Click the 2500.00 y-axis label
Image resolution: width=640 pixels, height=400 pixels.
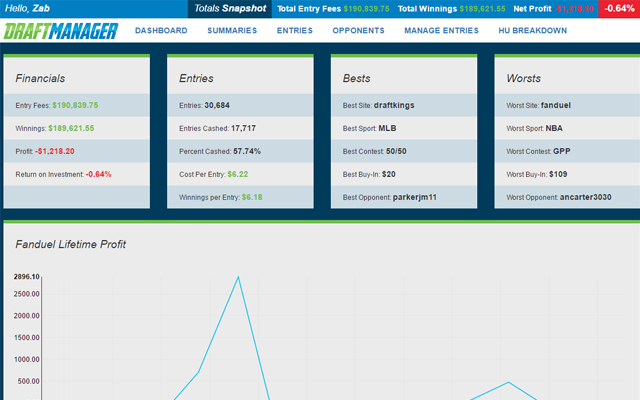coord(27,294)
